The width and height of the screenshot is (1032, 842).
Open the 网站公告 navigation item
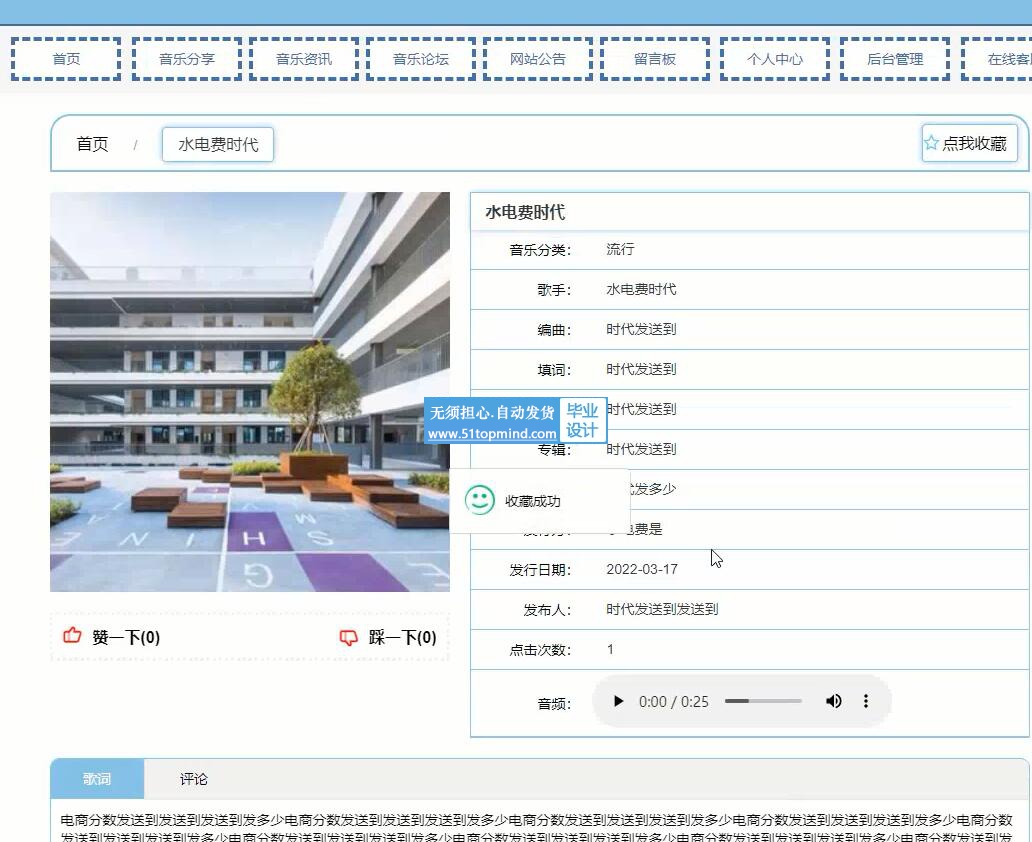click(538, 59)
